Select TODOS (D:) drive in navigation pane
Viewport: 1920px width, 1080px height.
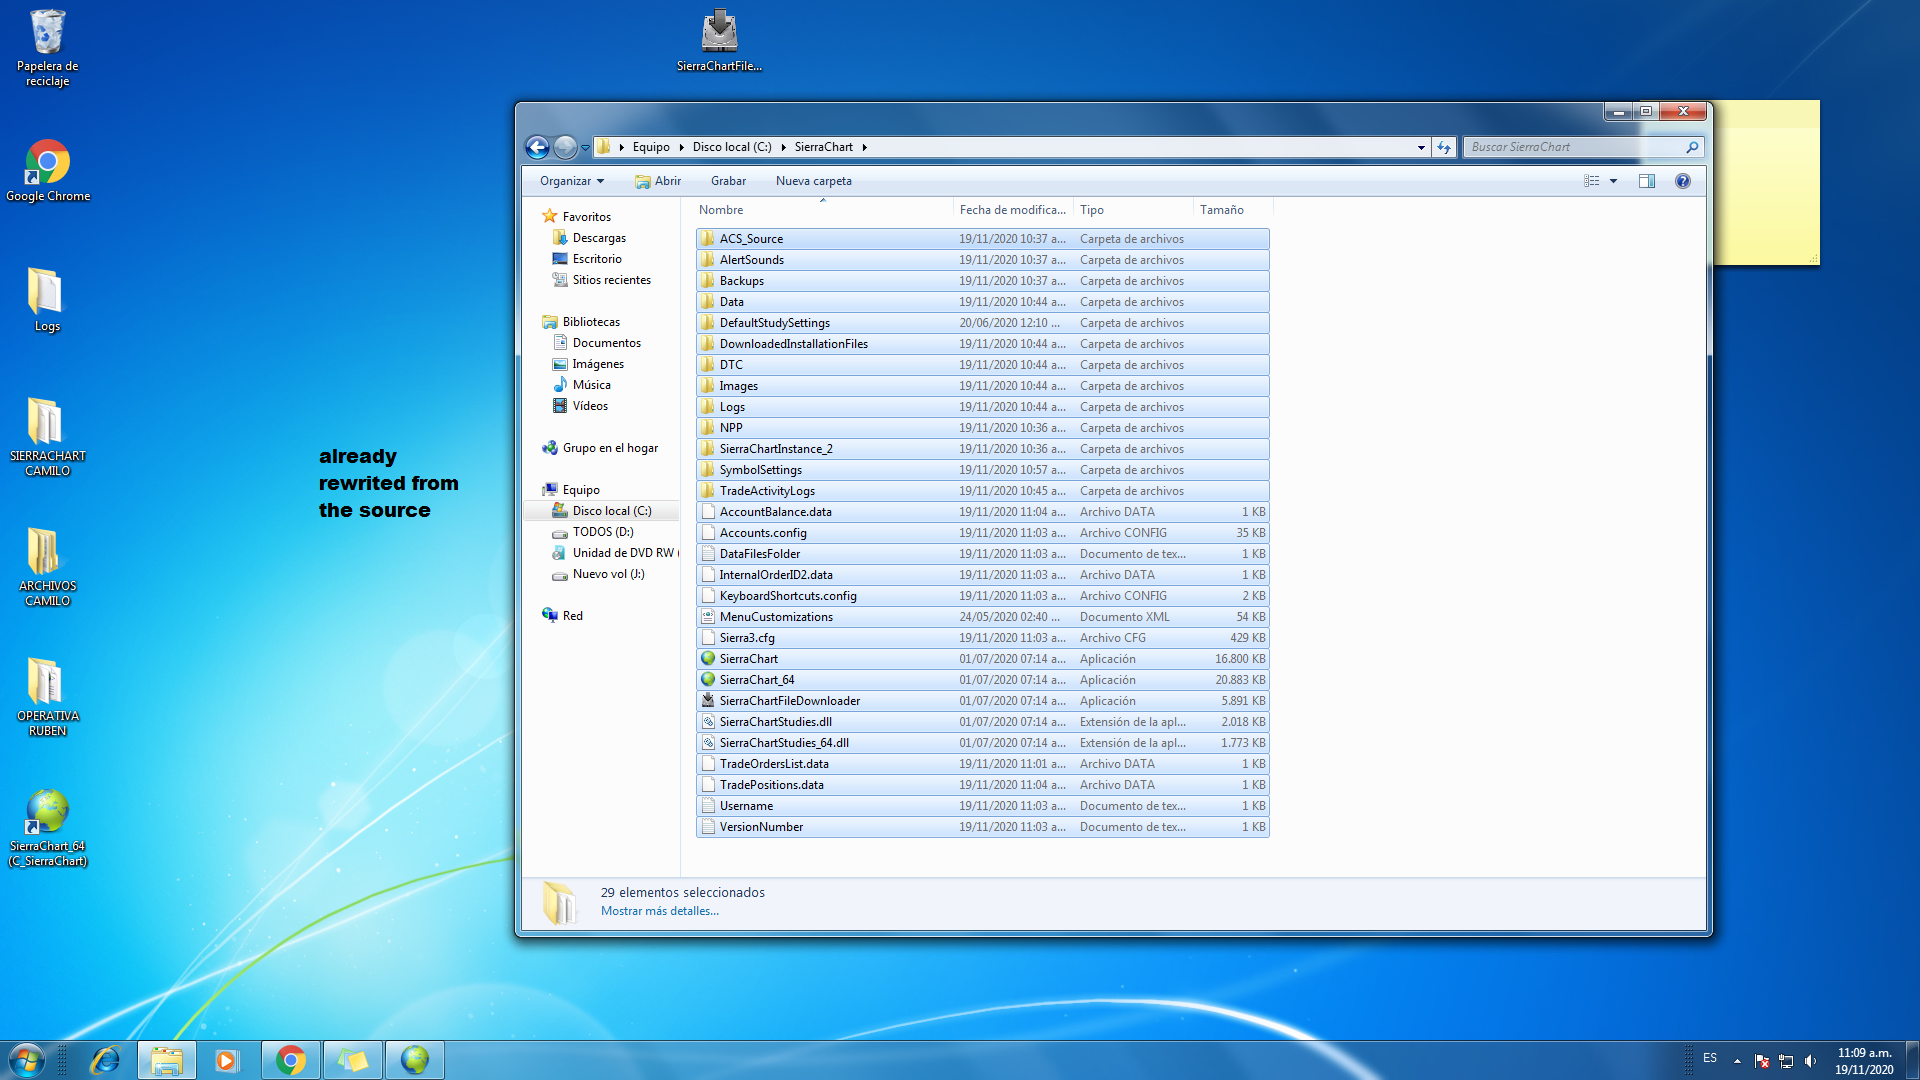click(x=603, y=532)
